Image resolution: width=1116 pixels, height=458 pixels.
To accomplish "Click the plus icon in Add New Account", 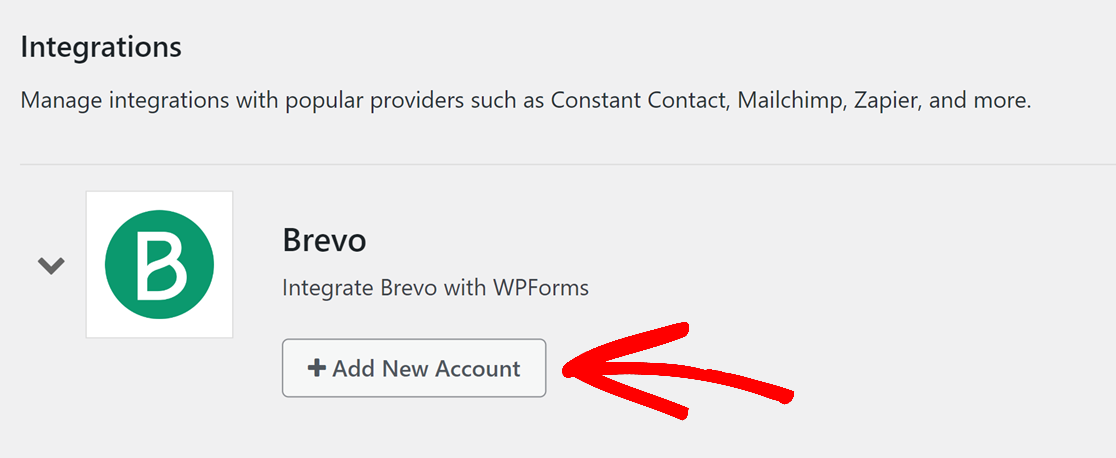I will coord(316,368).
